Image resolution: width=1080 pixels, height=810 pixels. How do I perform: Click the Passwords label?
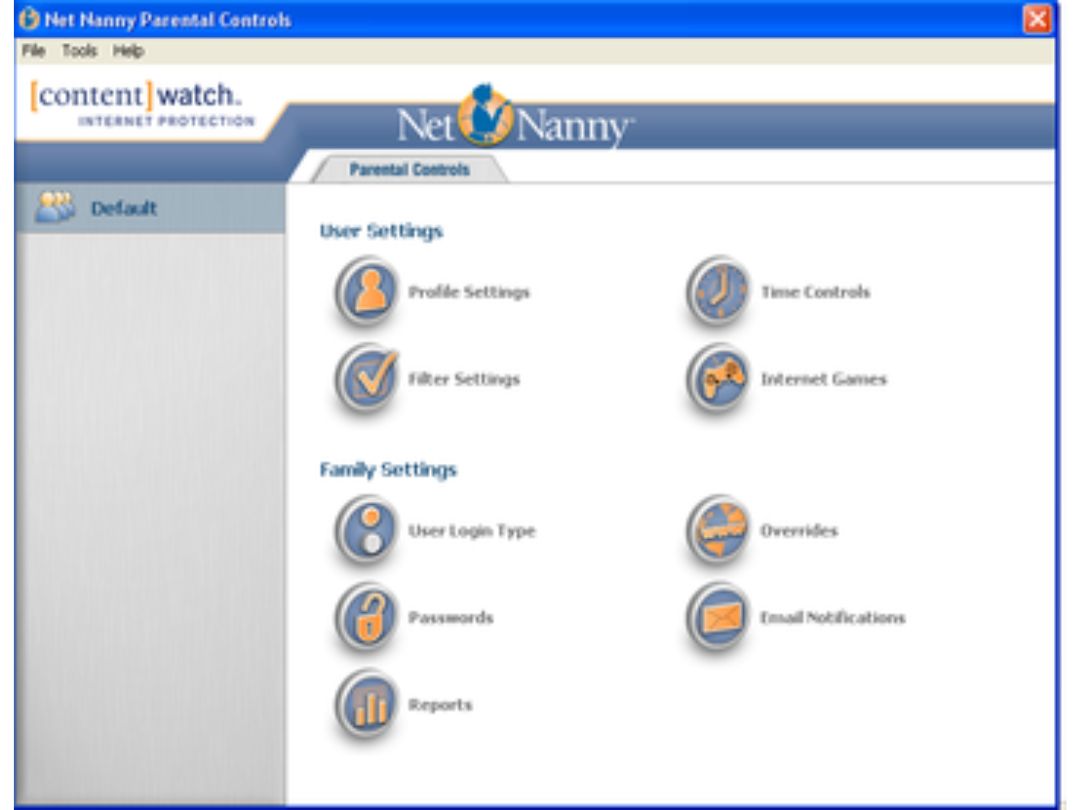click(450, 618)
